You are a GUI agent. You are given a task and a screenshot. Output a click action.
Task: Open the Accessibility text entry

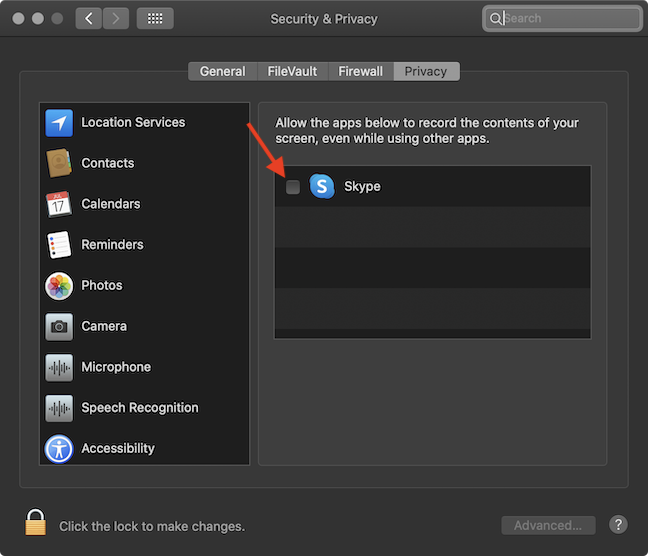click(x=118, y=448)
